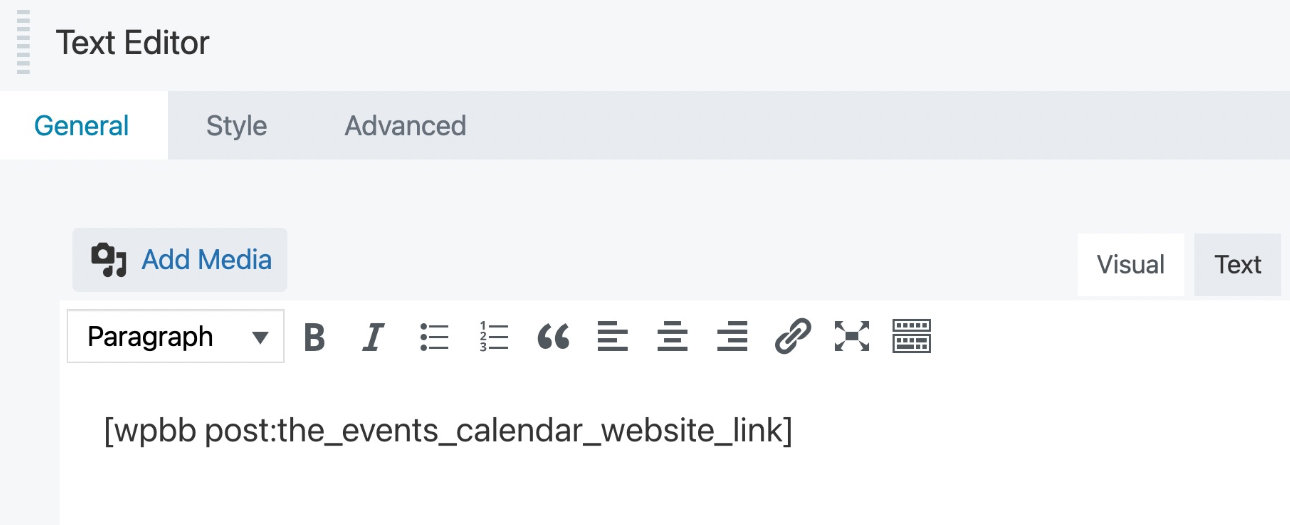1290x525 pixels.
Task: Open the insert link tool
Action: tap(792, 337)
